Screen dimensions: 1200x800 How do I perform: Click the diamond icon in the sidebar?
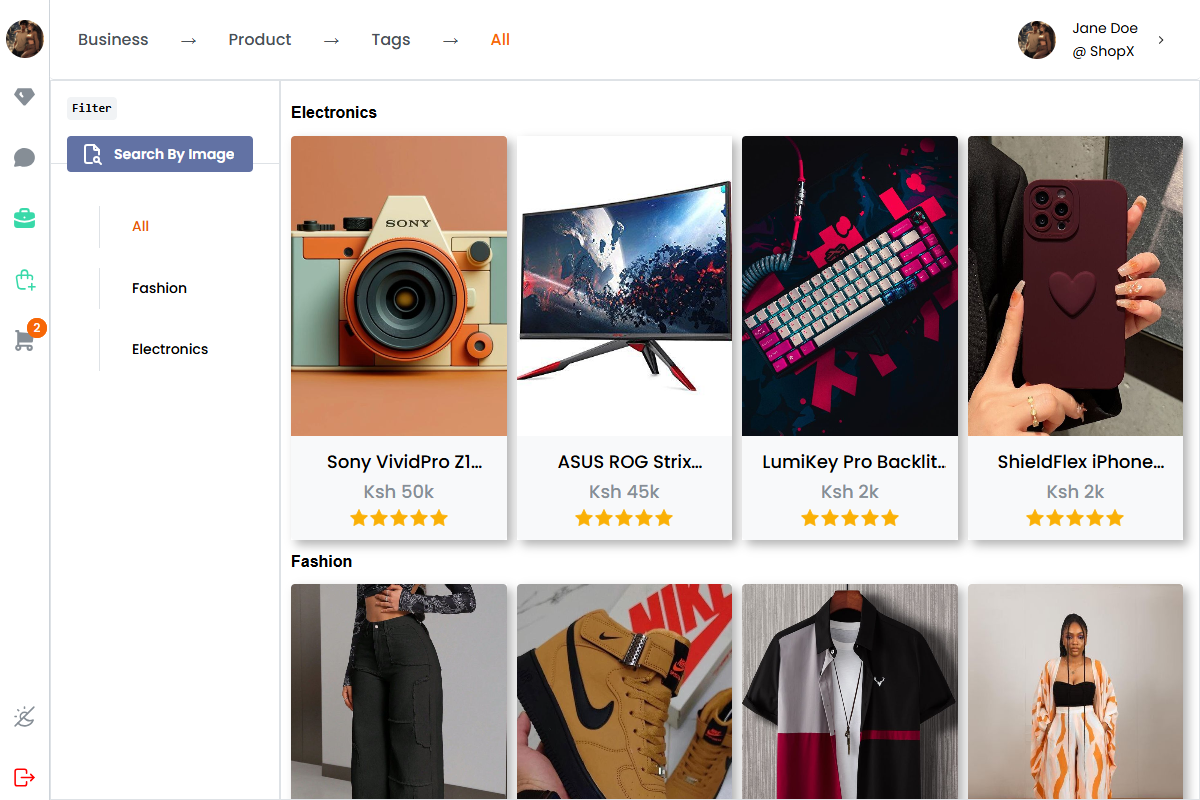(24, 97)
